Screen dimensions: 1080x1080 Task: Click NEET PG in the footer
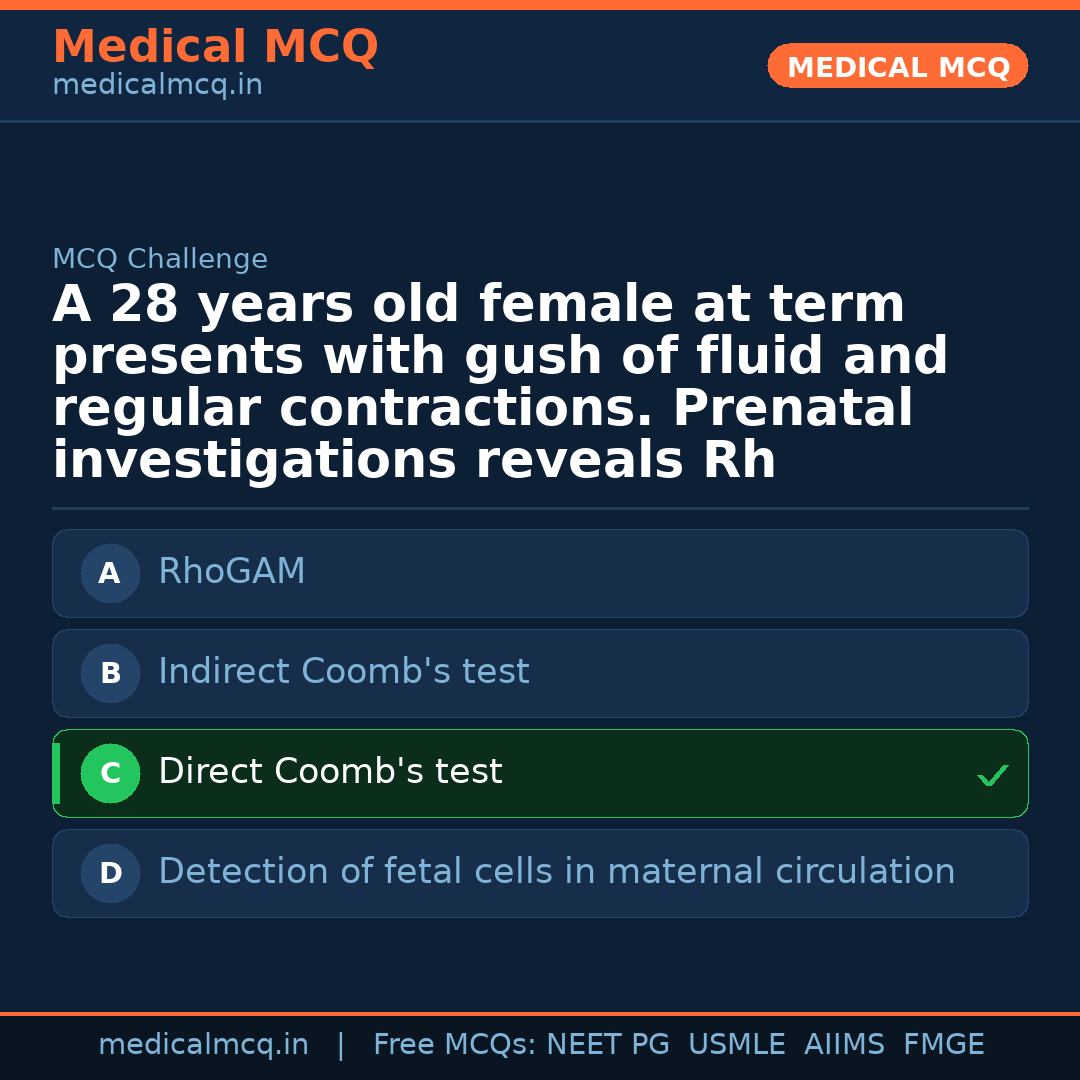[x=608, y=1045]
